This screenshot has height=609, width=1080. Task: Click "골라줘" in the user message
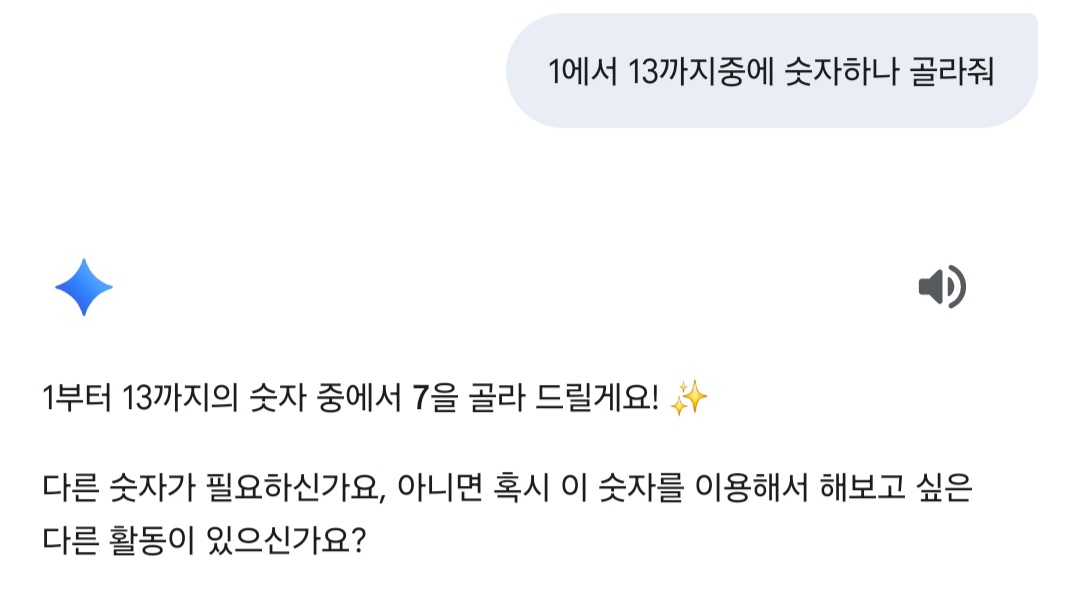coord(953,72)
